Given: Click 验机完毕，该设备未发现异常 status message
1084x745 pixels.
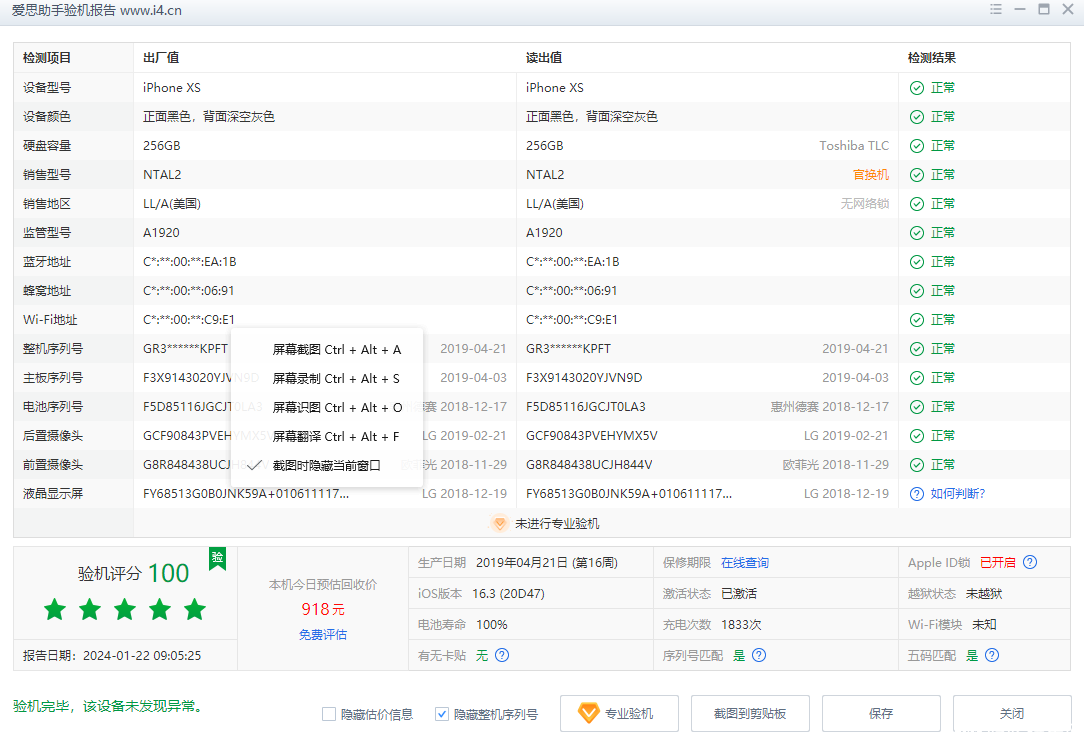Looking at the screenshot, I should [x=108, y=706].
